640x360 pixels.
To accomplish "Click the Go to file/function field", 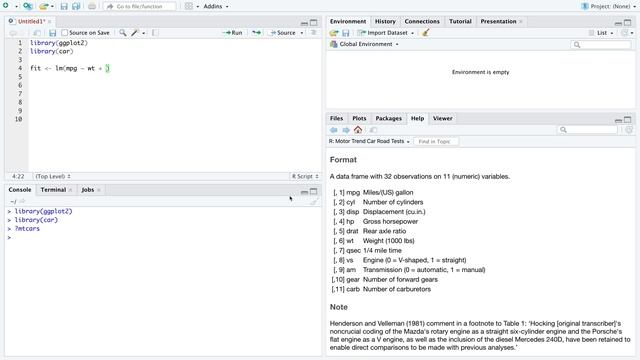I will click(140, 7).
